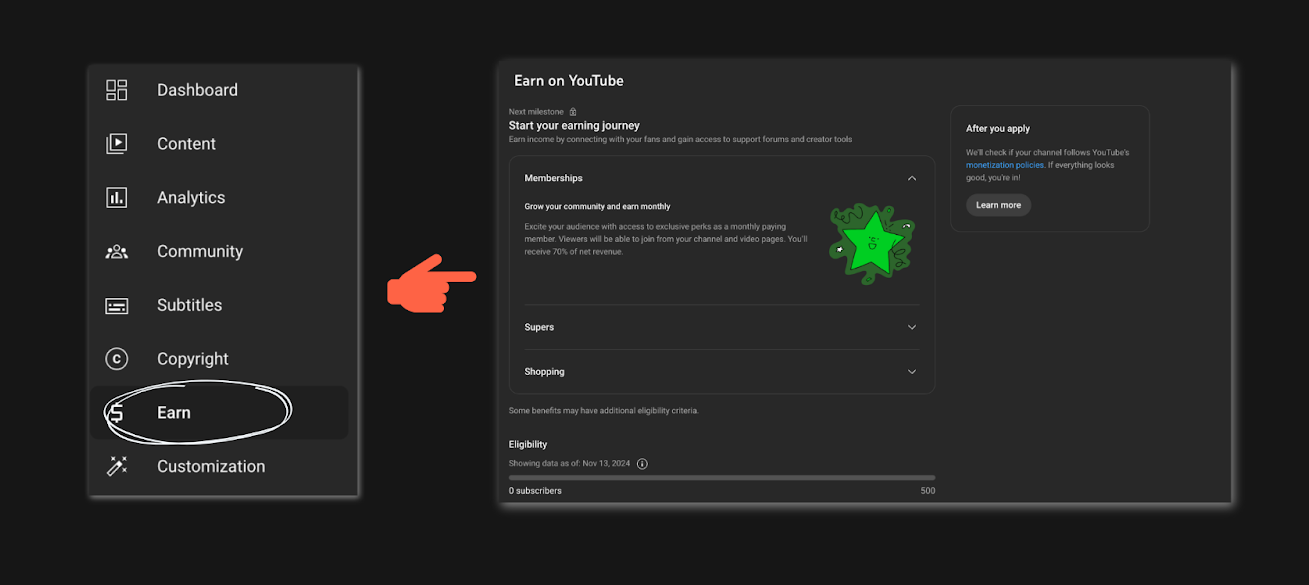The width and height of the screenshot is (1309, 585).
Task: Click the Analytics bar-chart icon
Action: 116,197
